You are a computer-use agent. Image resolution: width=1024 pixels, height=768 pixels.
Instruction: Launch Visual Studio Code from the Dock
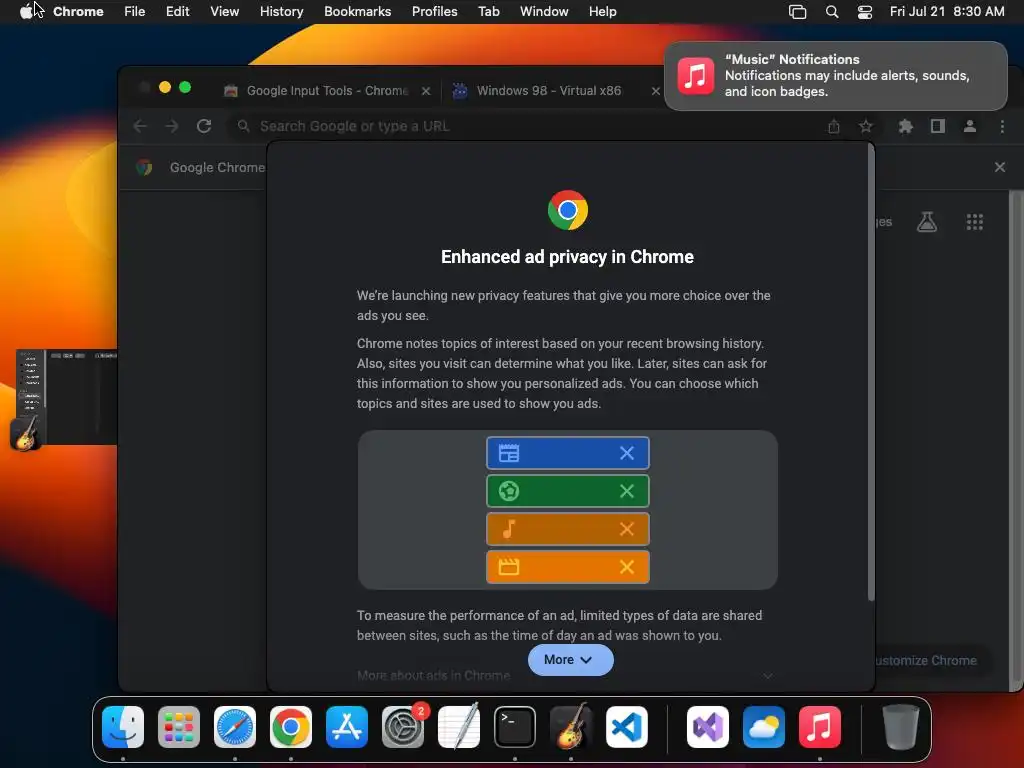627,727
